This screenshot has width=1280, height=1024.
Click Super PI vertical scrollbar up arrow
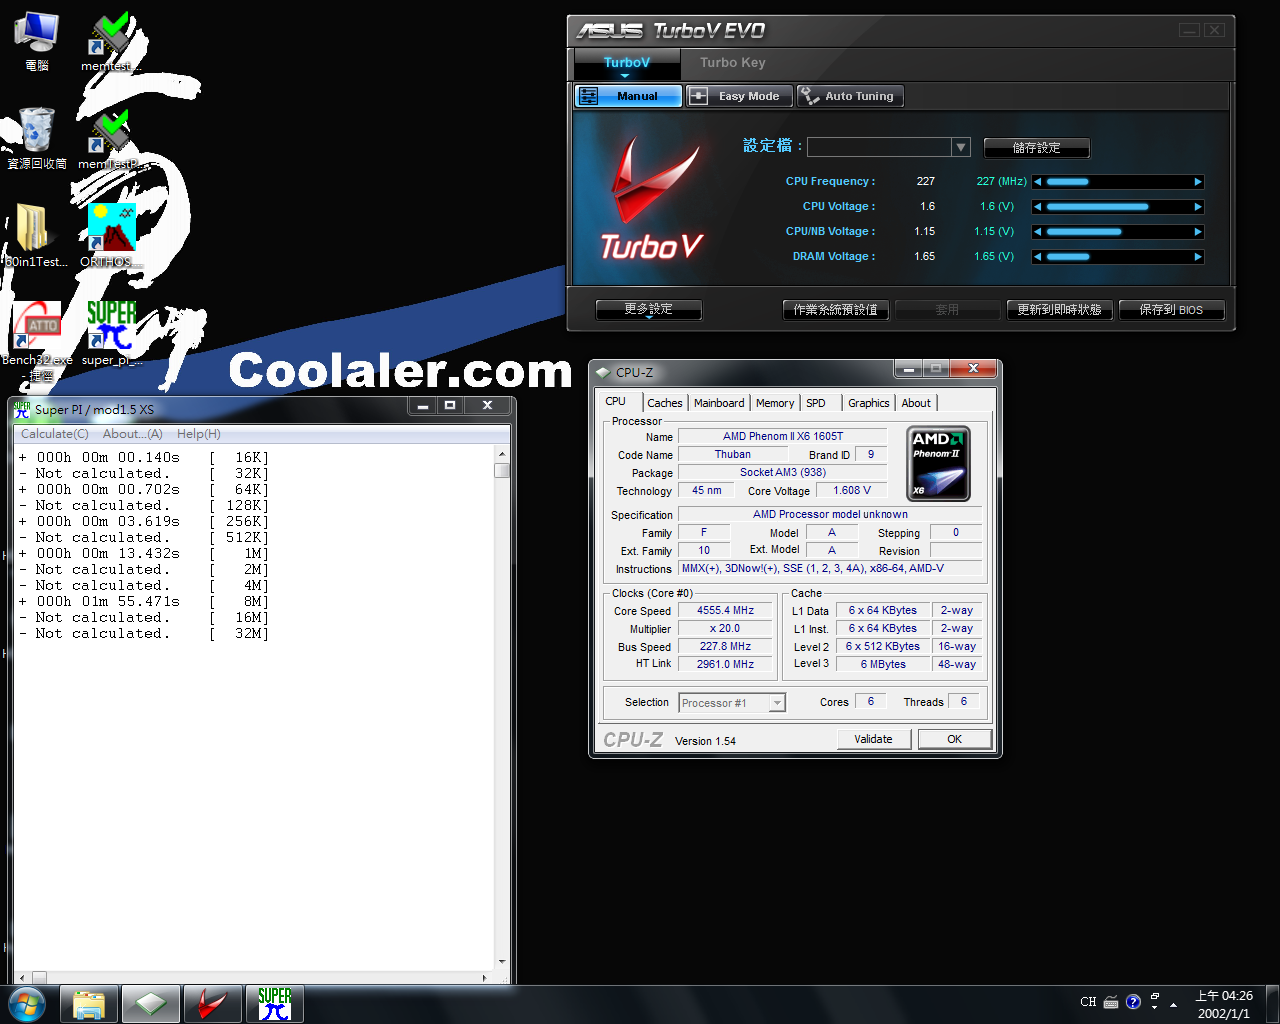(x=502, y=455)
